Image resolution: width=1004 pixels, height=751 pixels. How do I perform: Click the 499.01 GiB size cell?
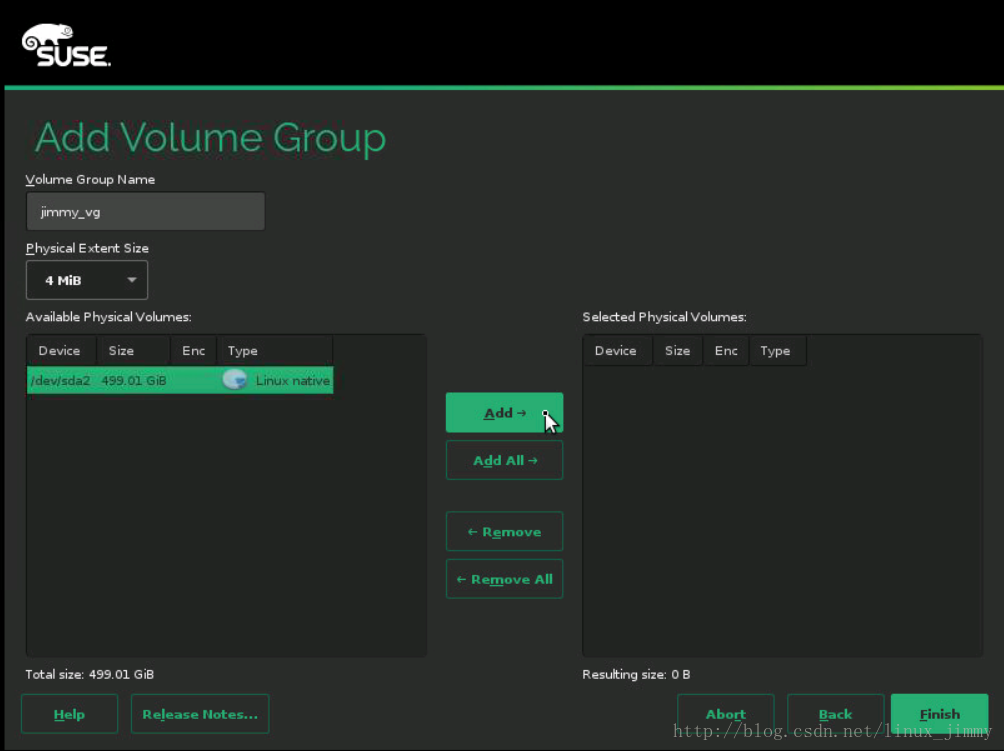133,380
